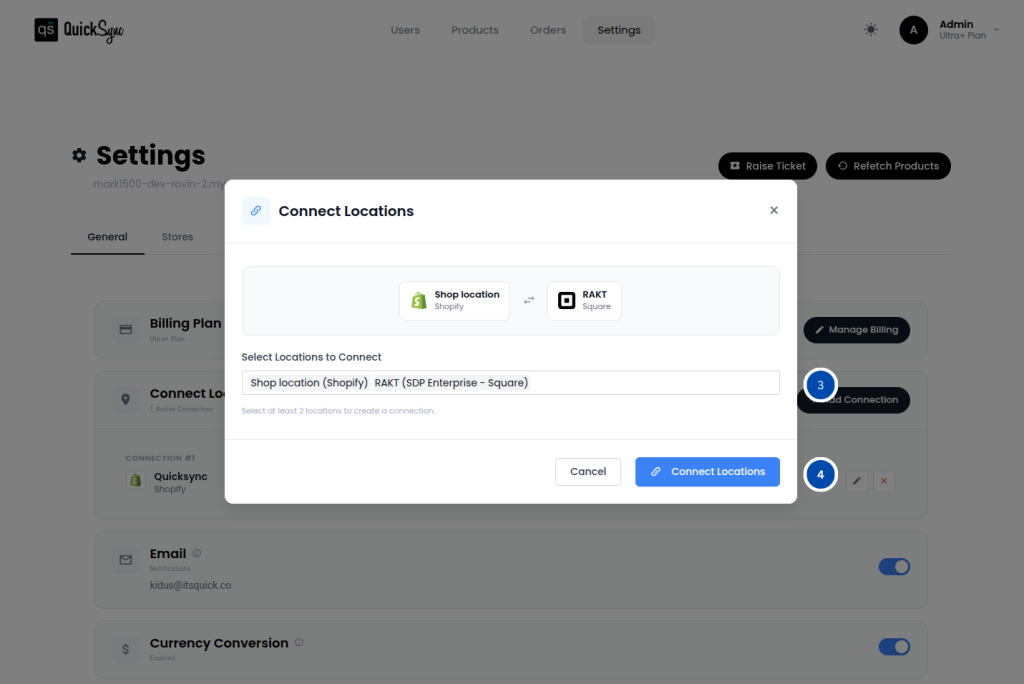Toggle the light/dark theme sun icon
1024x684 pixels.
tap(871, 30)
